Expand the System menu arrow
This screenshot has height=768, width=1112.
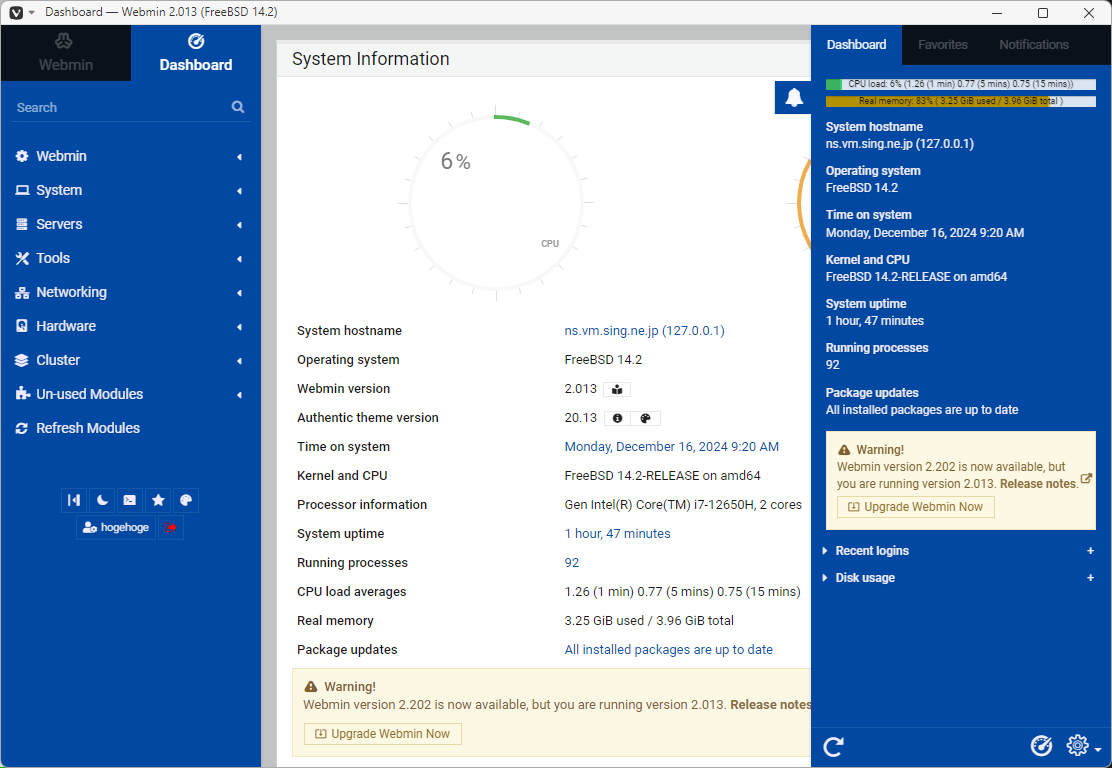(240, 191)
